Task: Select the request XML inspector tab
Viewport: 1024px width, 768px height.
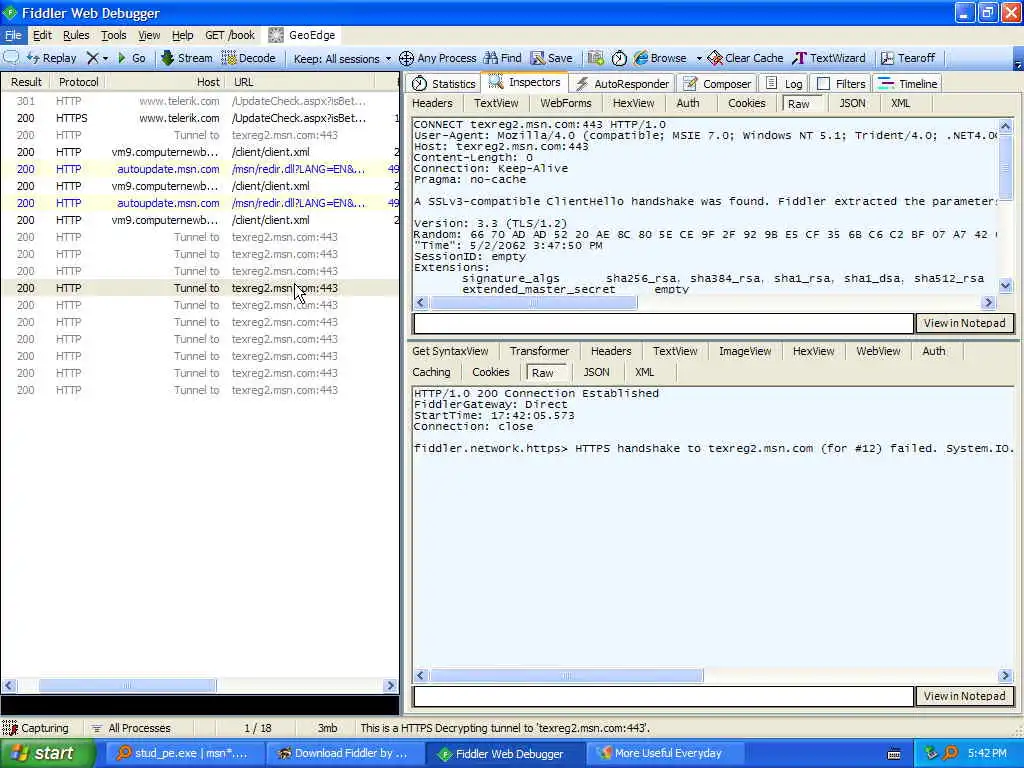Action: (900, 103)
